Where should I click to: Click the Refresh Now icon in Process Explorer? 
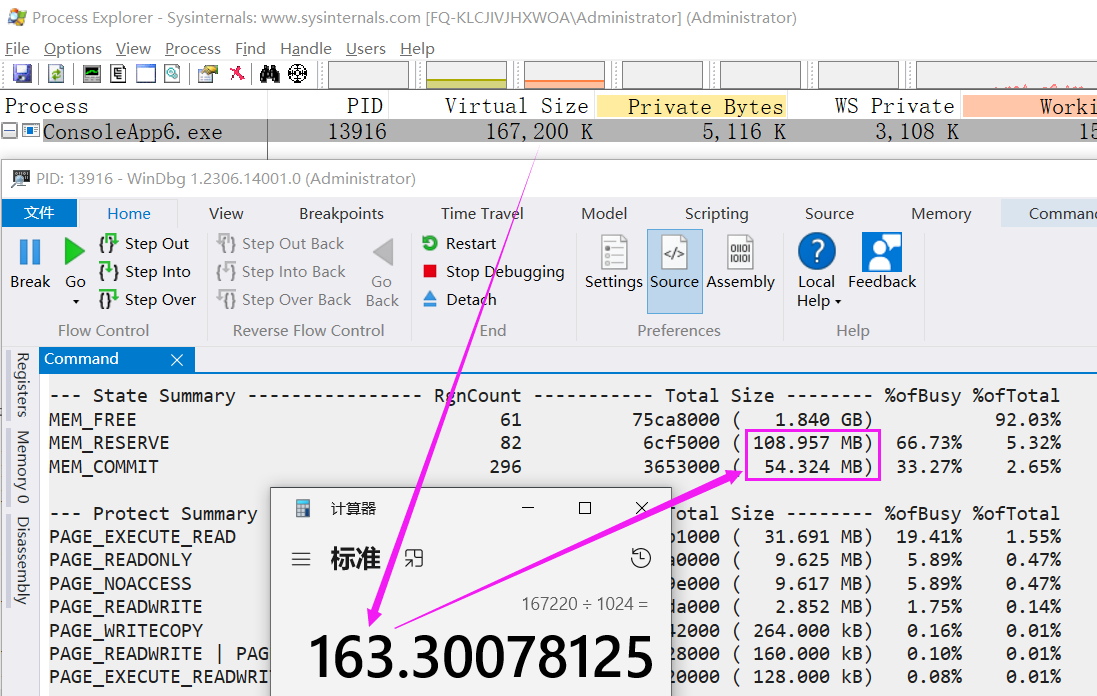click(56, 73)
